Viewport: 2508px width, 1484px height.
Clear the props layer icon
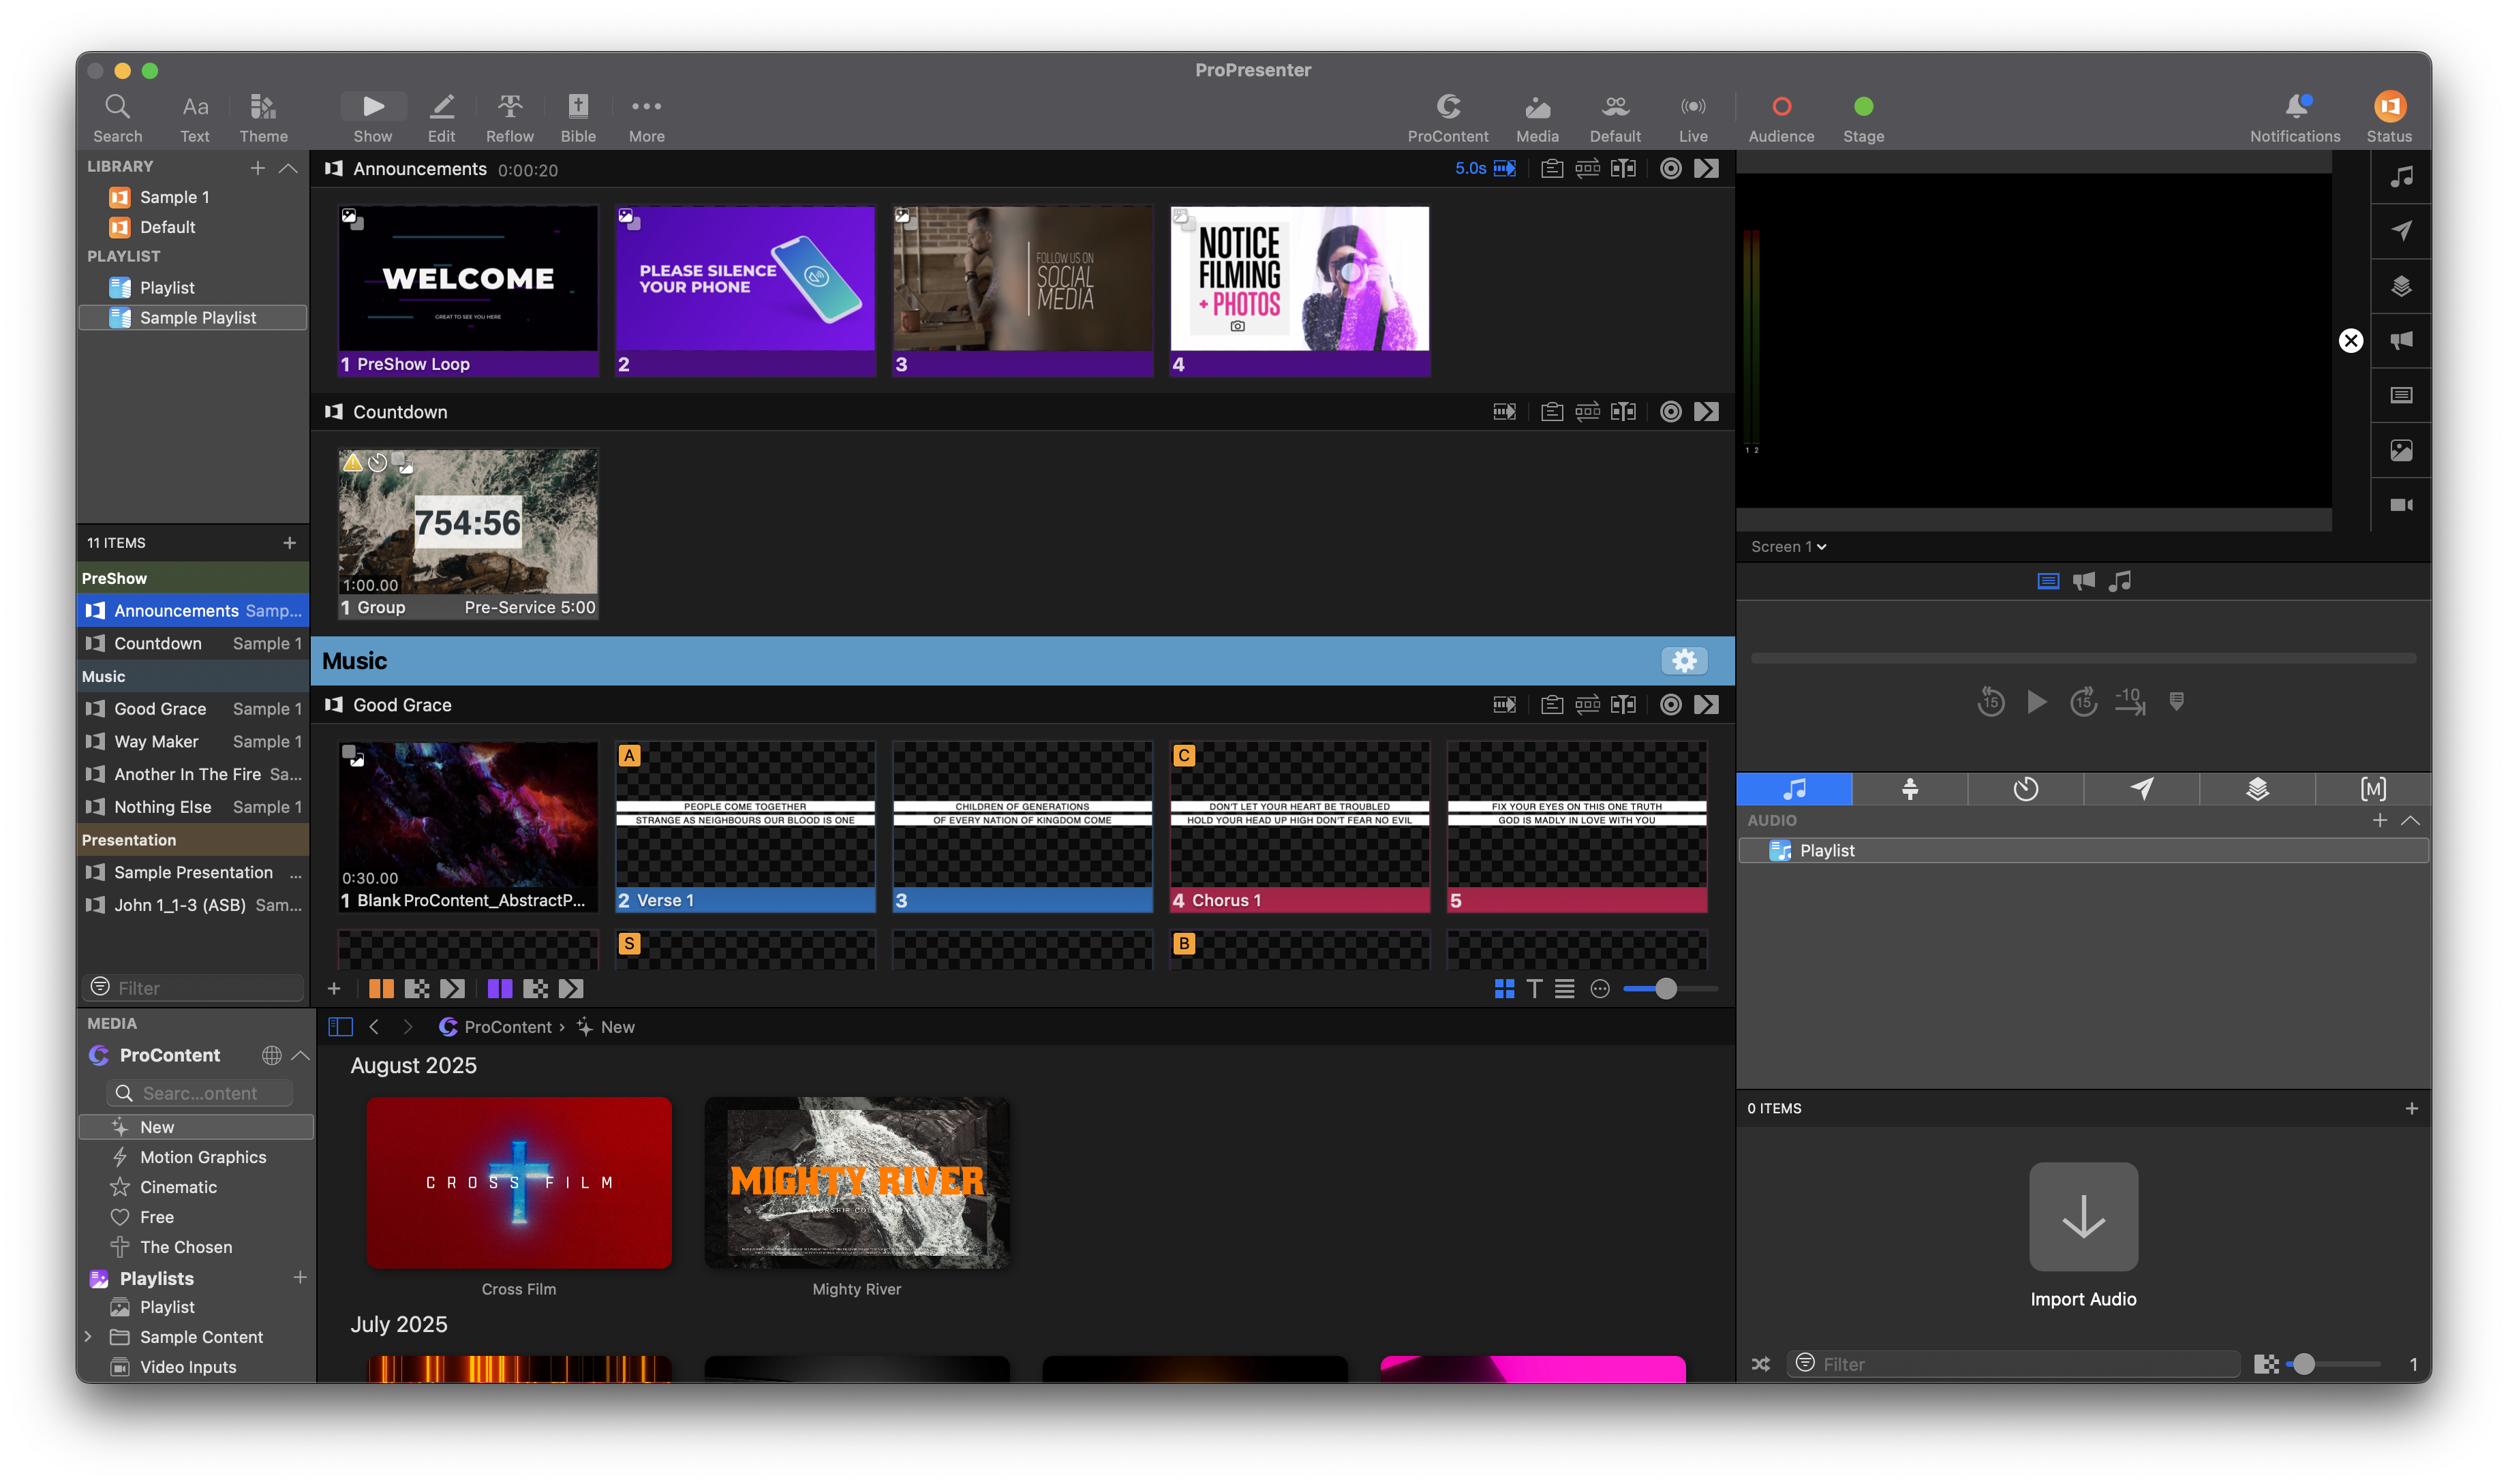2401,286
